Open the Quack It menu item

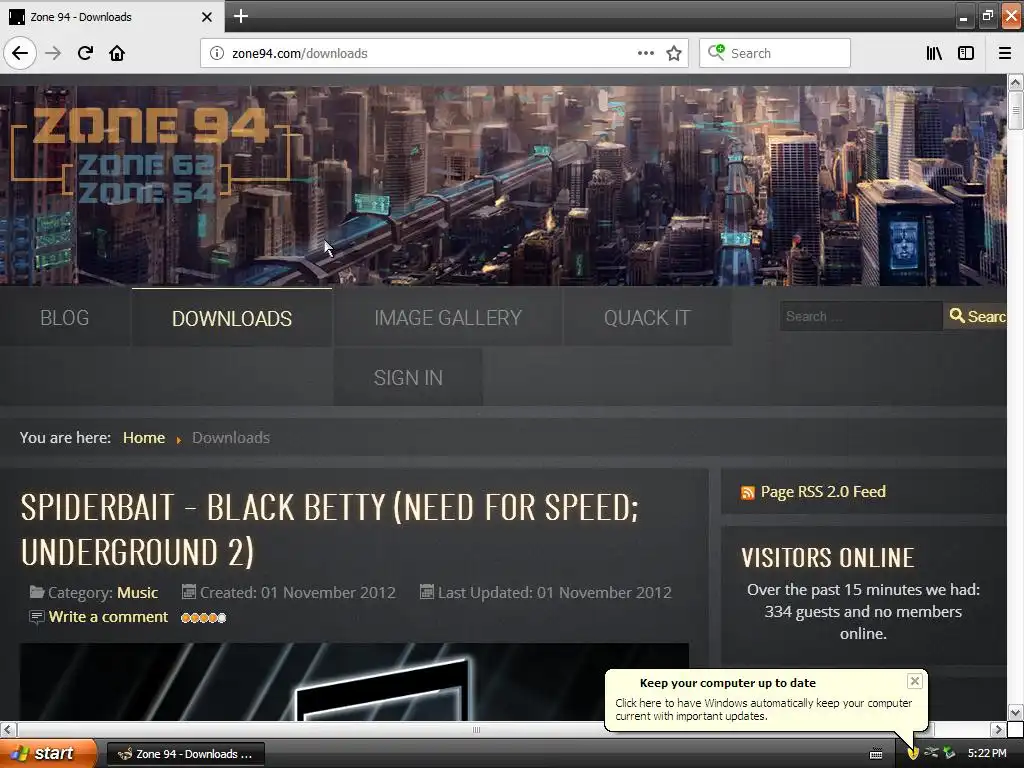(647, 317)
